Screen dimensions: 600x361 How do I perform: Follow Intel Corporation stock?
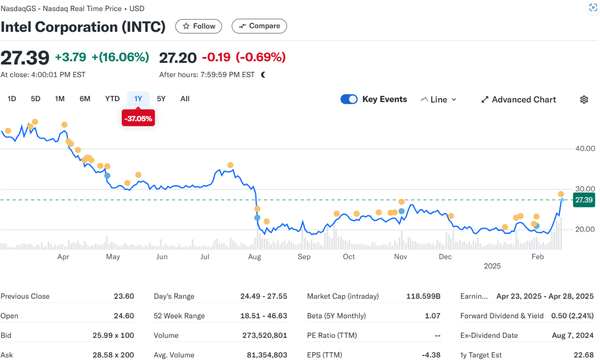198,26
